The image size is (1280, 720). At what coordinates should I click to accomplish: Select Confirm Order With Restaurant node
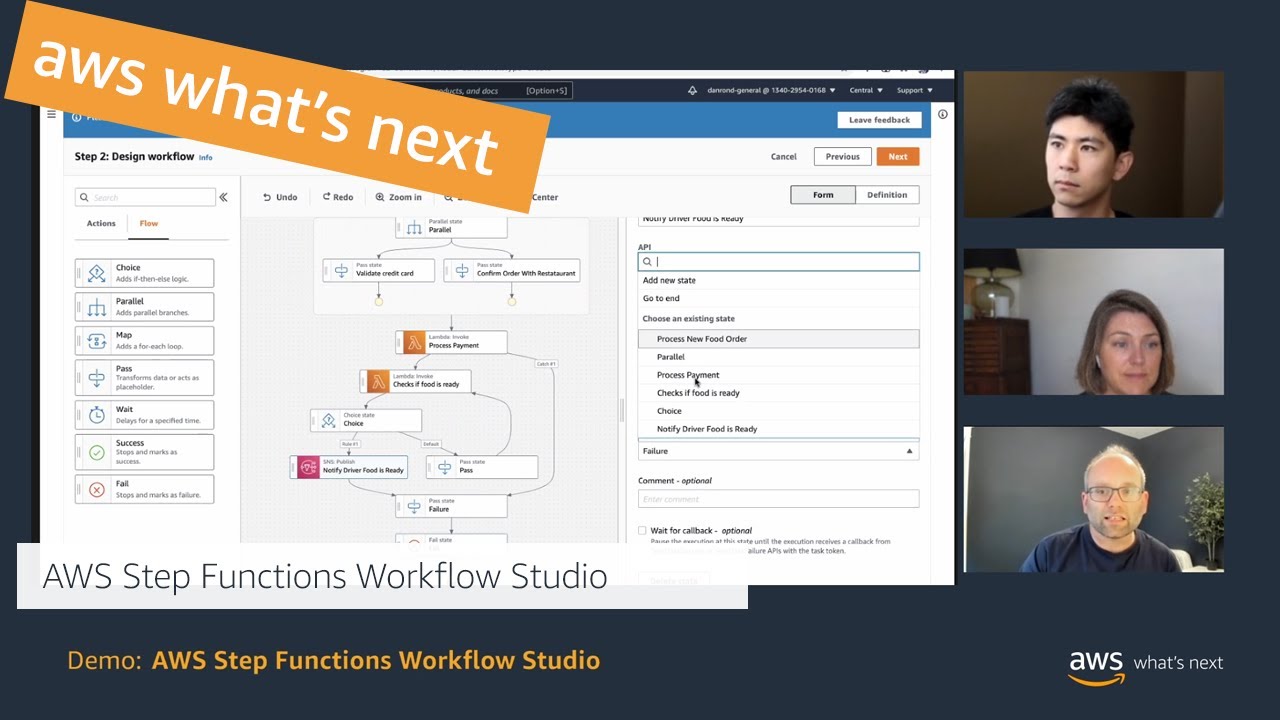(x=512, y=270)
